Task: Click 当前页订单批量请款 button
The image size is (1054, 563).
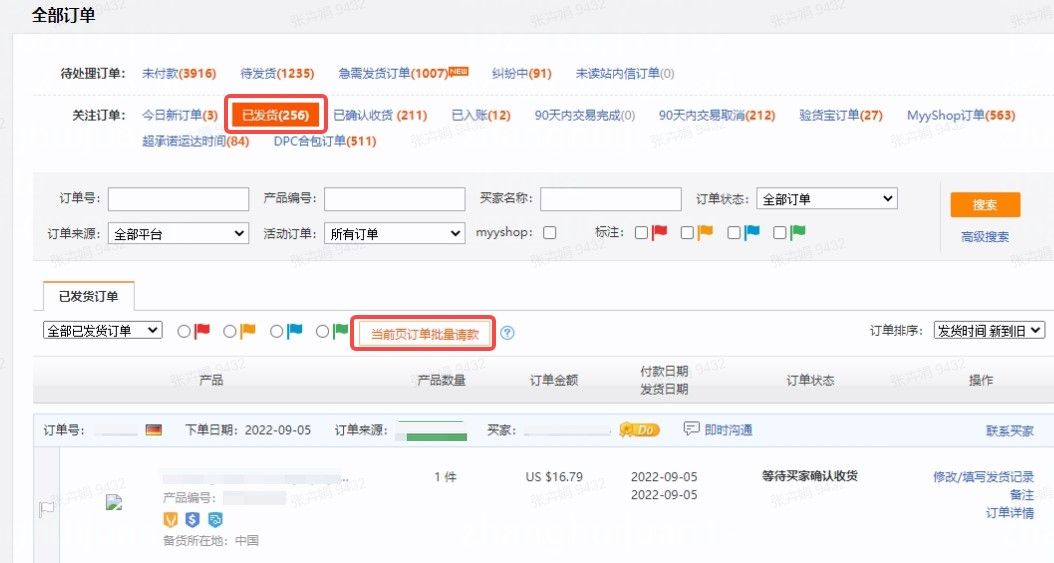Action: click(425, 334)
